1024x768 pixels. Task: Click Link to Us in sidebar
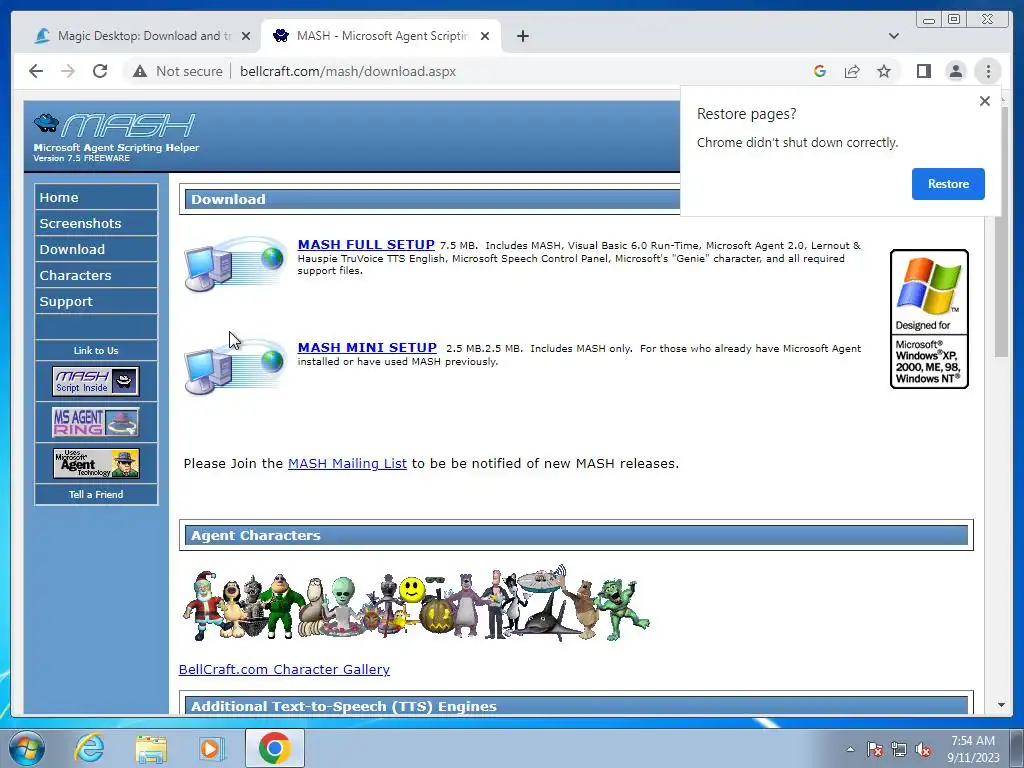96,351
